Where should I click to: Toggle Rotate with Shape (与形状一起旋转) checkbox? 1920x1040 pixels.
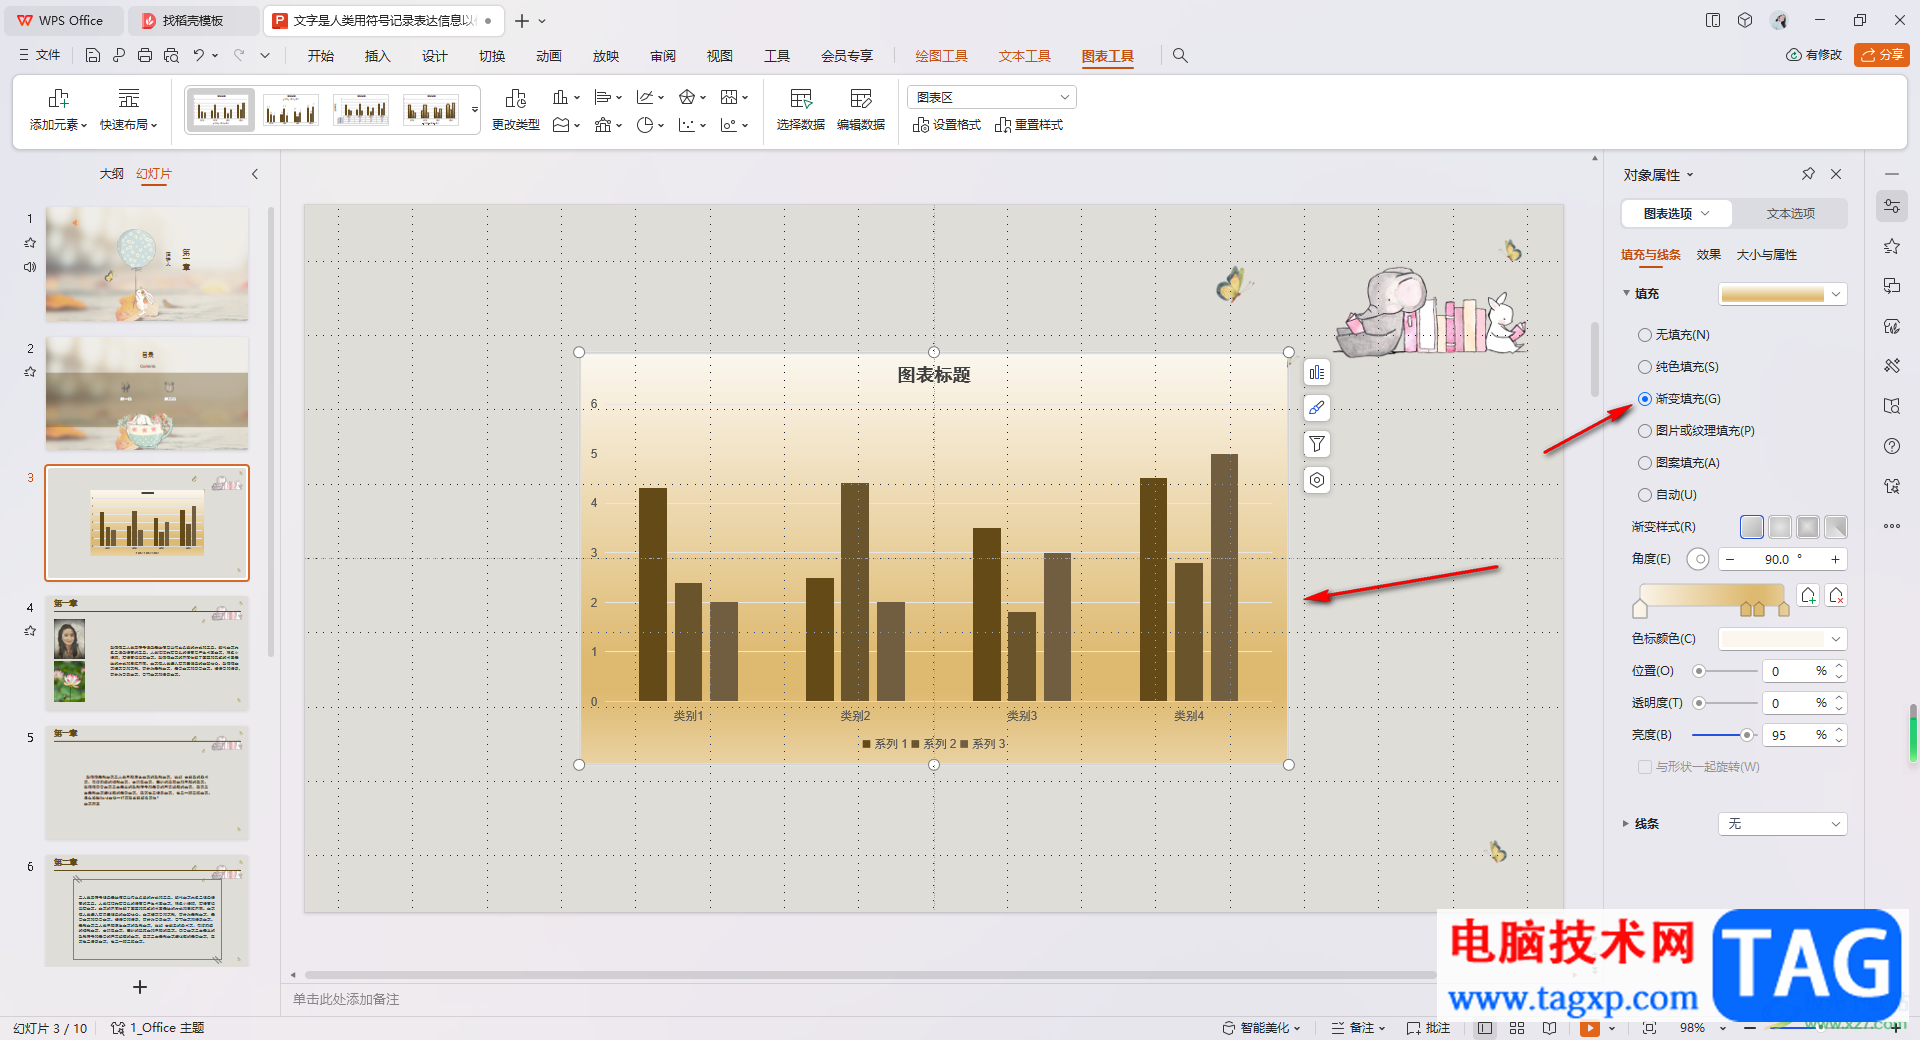[x=1645, y=767]
